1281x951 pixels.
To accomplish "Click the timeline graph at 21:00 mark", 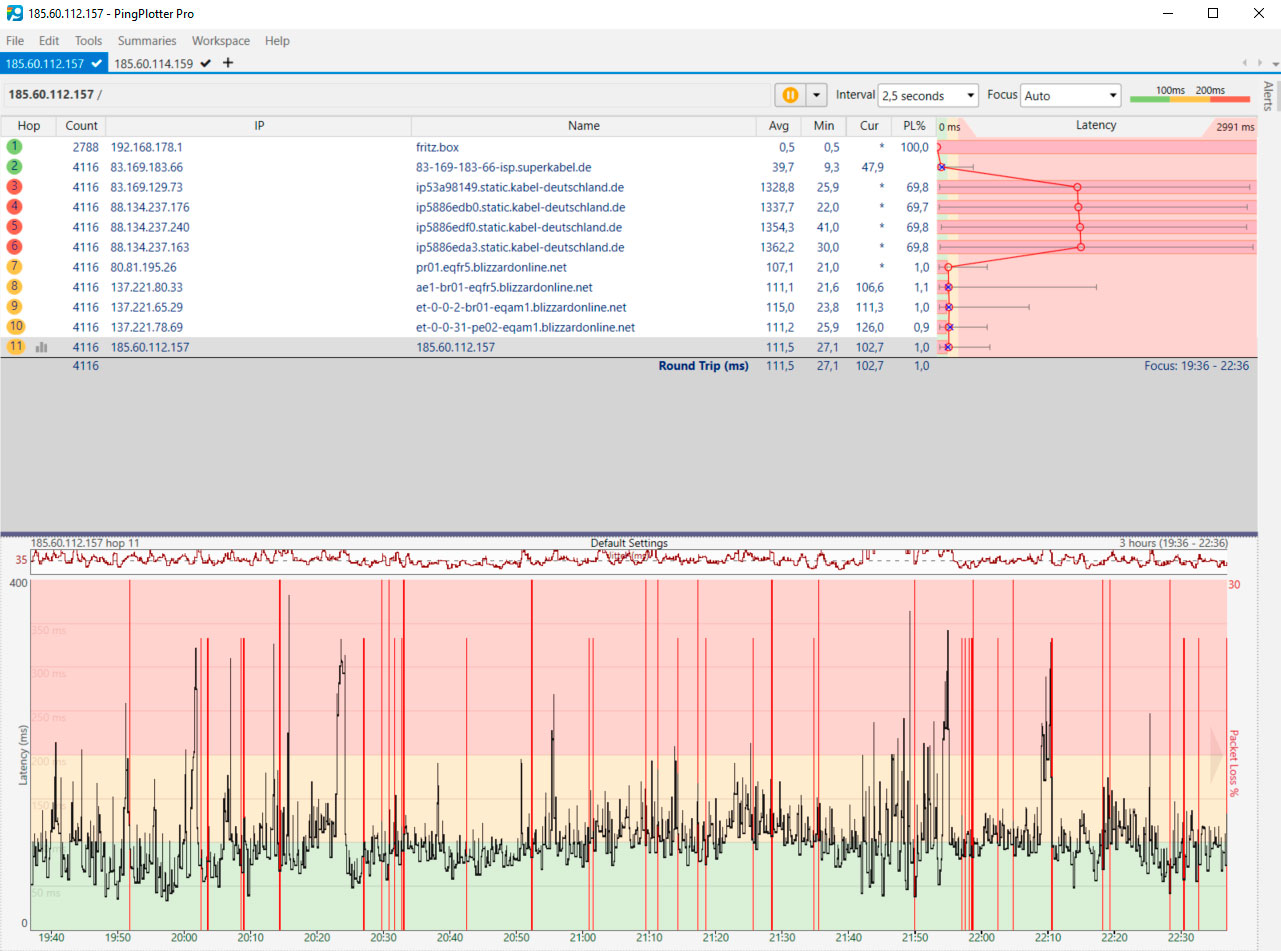I will point(581,755).
